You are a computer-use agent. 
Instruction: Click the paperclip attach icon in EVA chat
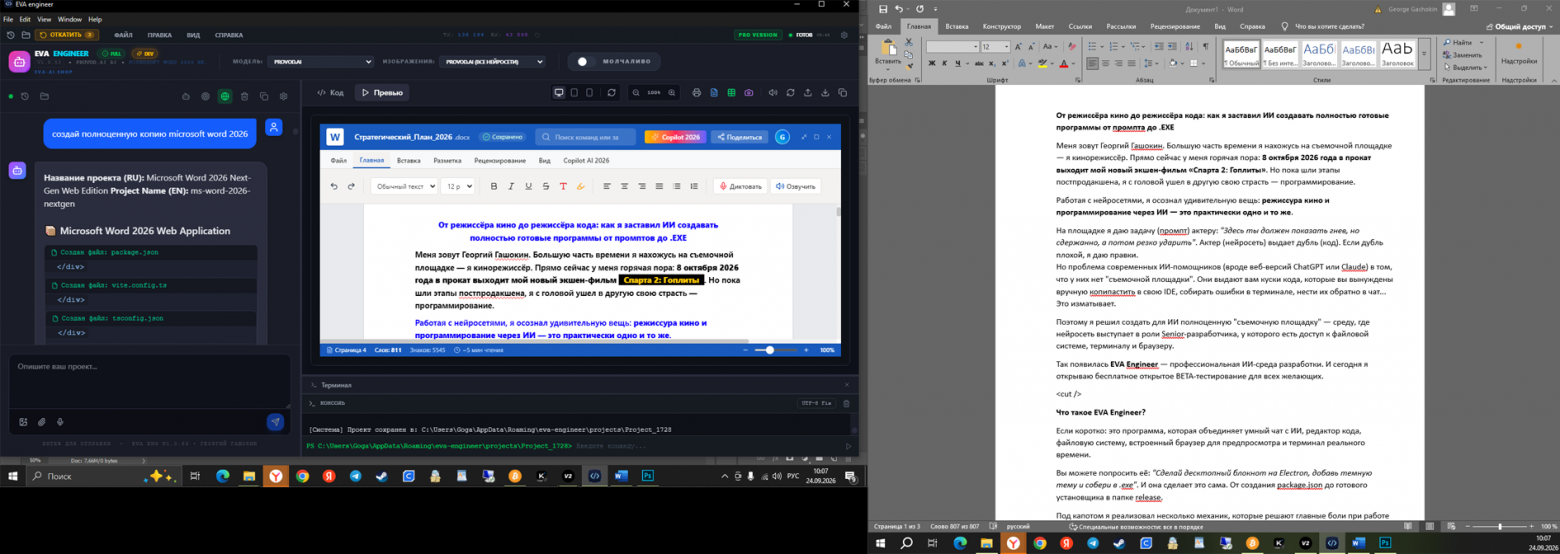[42, 422]
